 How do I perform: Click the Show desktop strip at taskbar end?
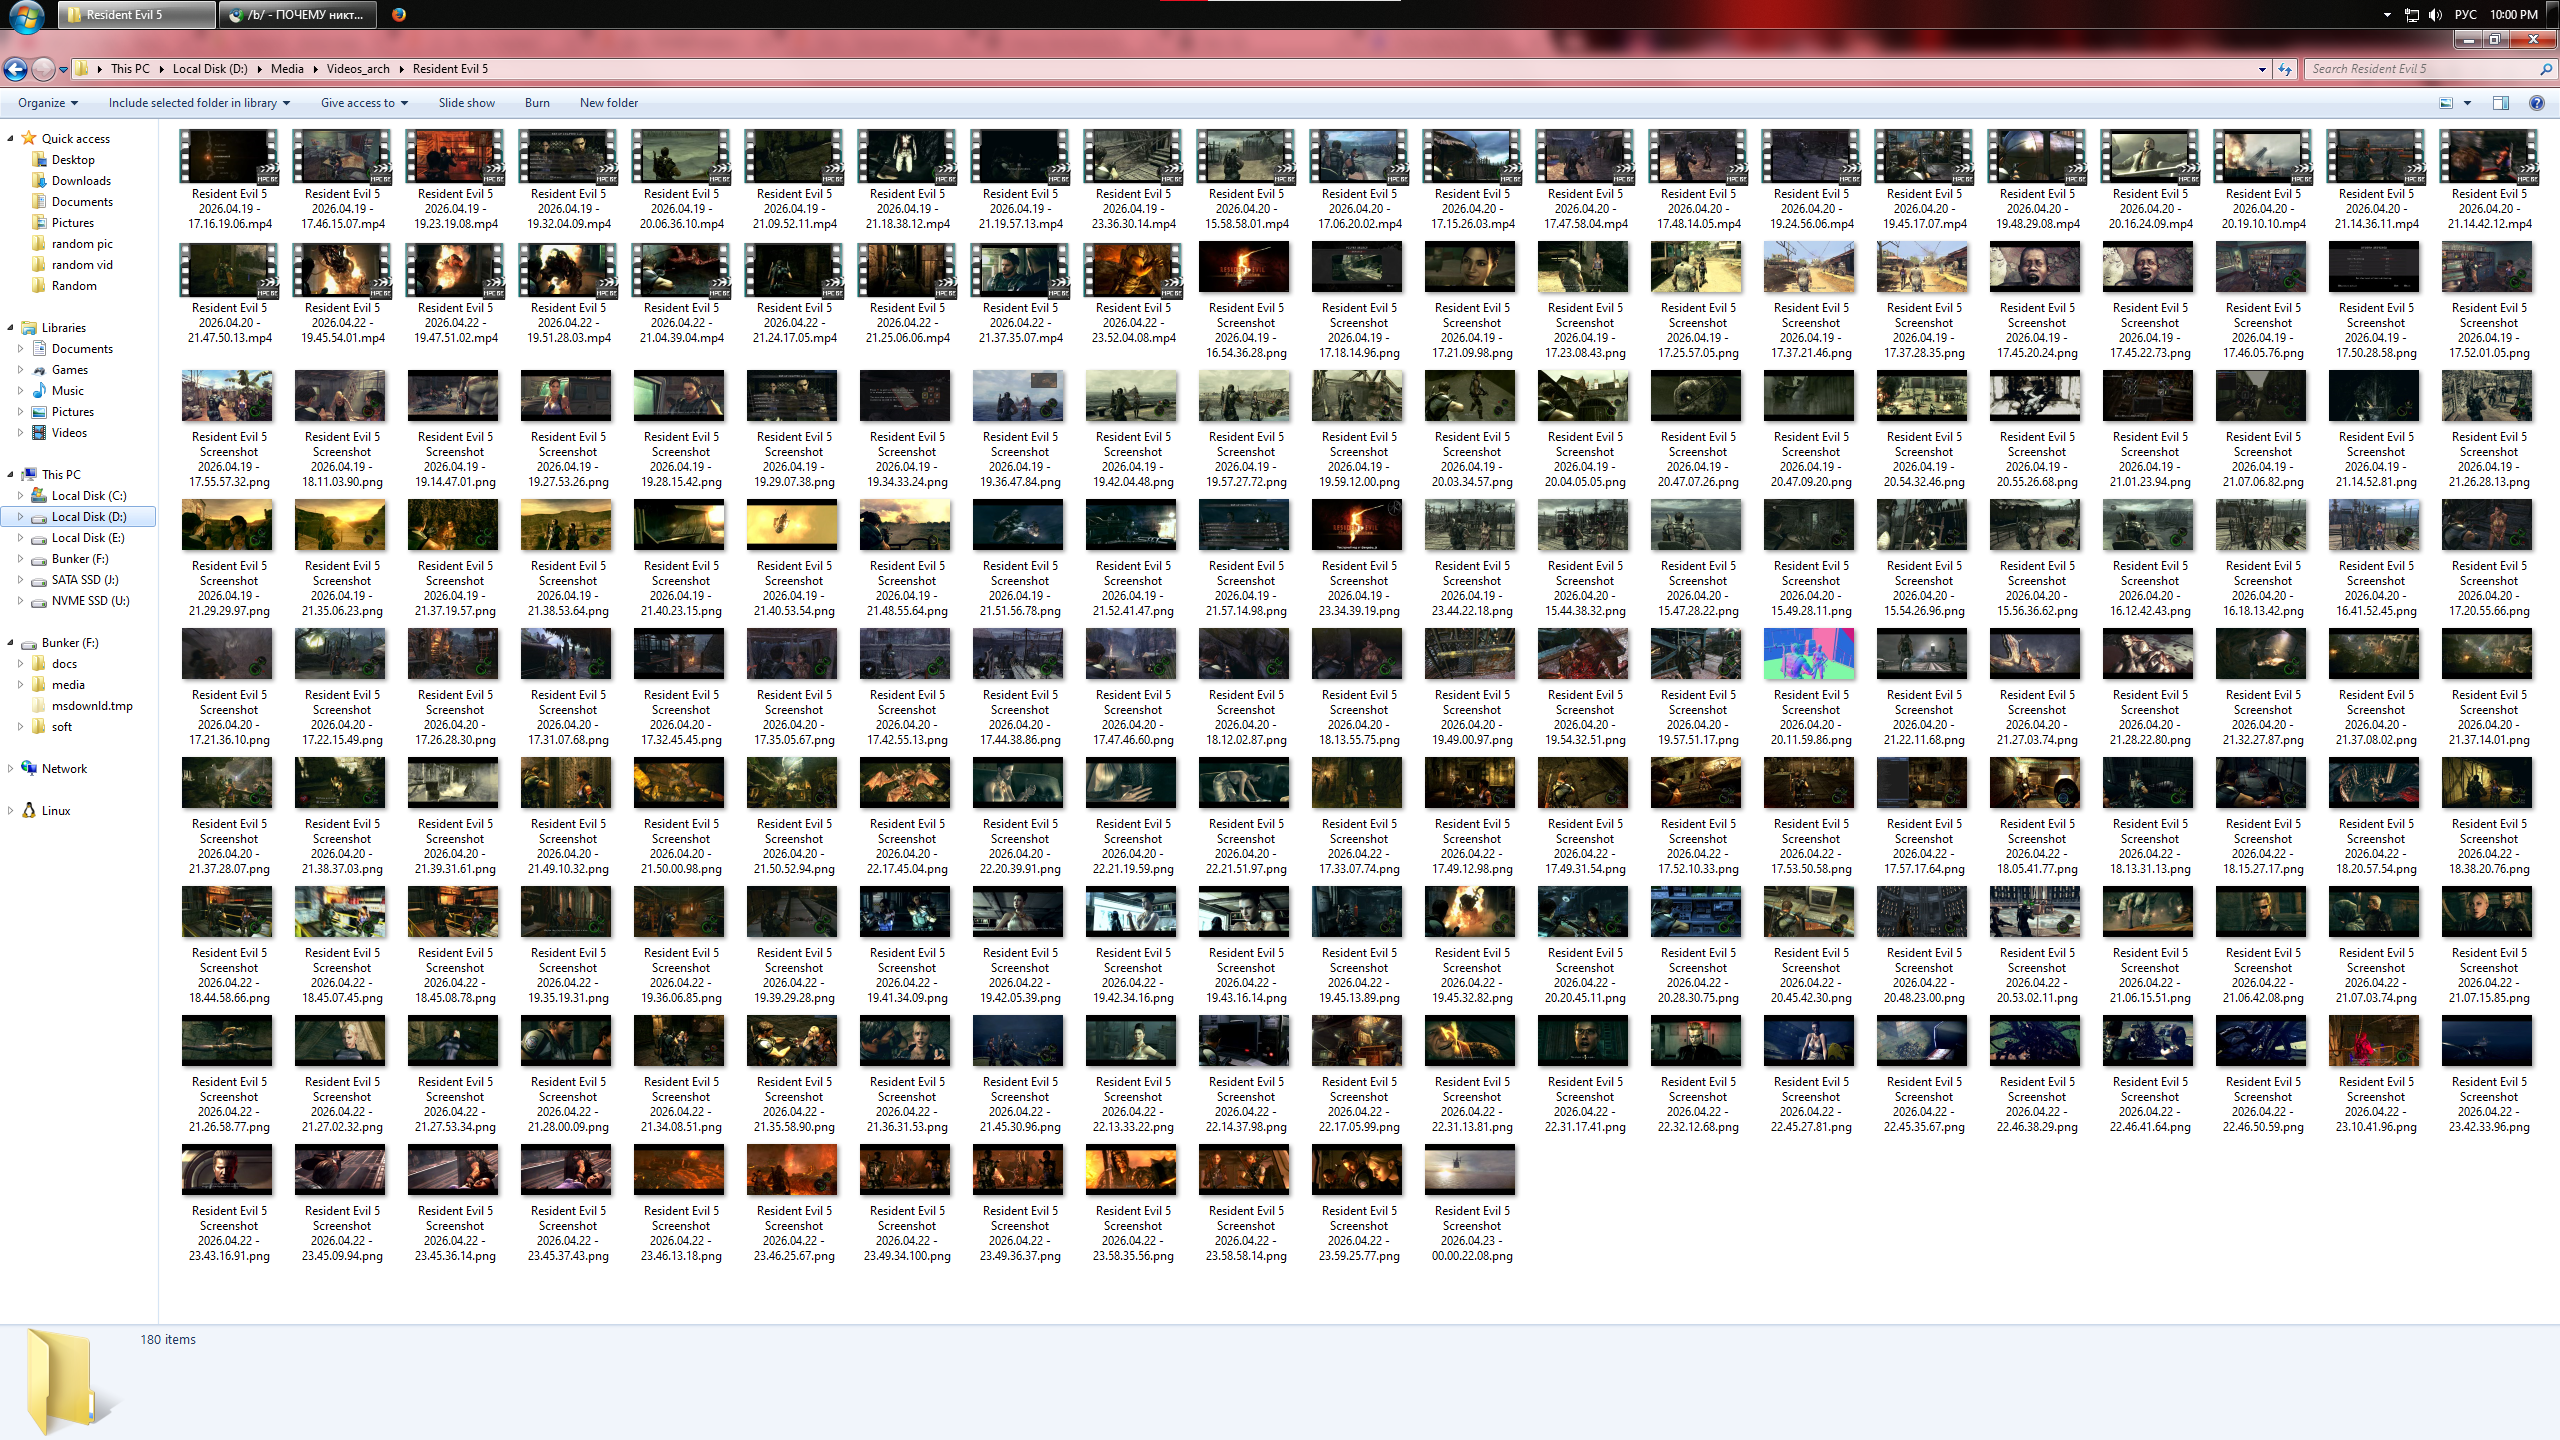[2553, 15]
